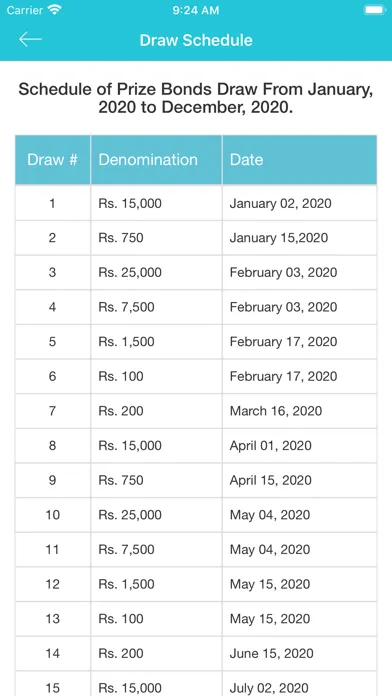
Task: Tap the Denomination column header
Action: pyautogui.click(x=156, y=160)
